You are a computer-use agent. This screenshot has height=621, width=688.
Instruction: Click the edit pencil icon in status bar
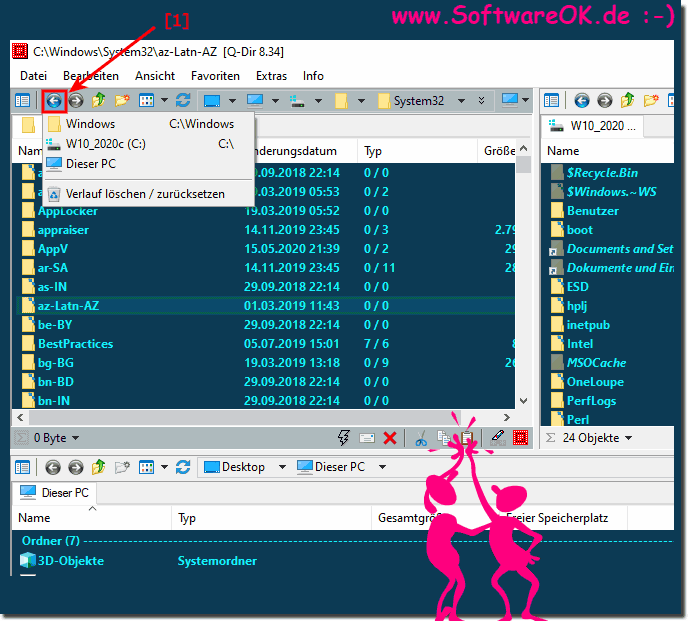(498, 438)
